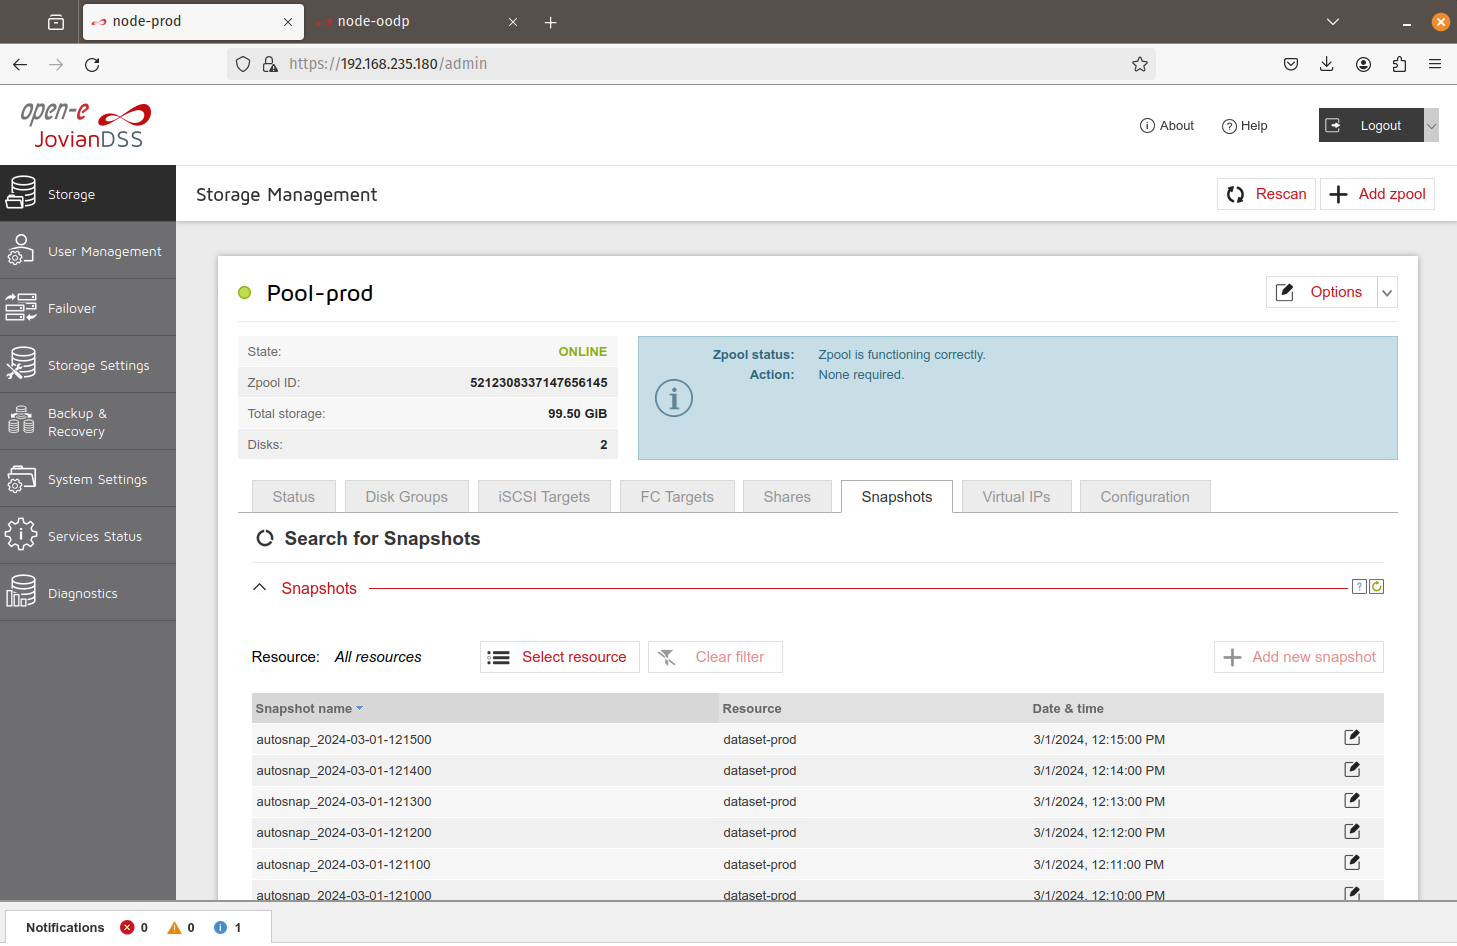Image resolution: width=1457 pixels, height=946 pixels.
Task: Click edit icon for autosnap_2024-03-01-121500
Action: click(1352, 738)
